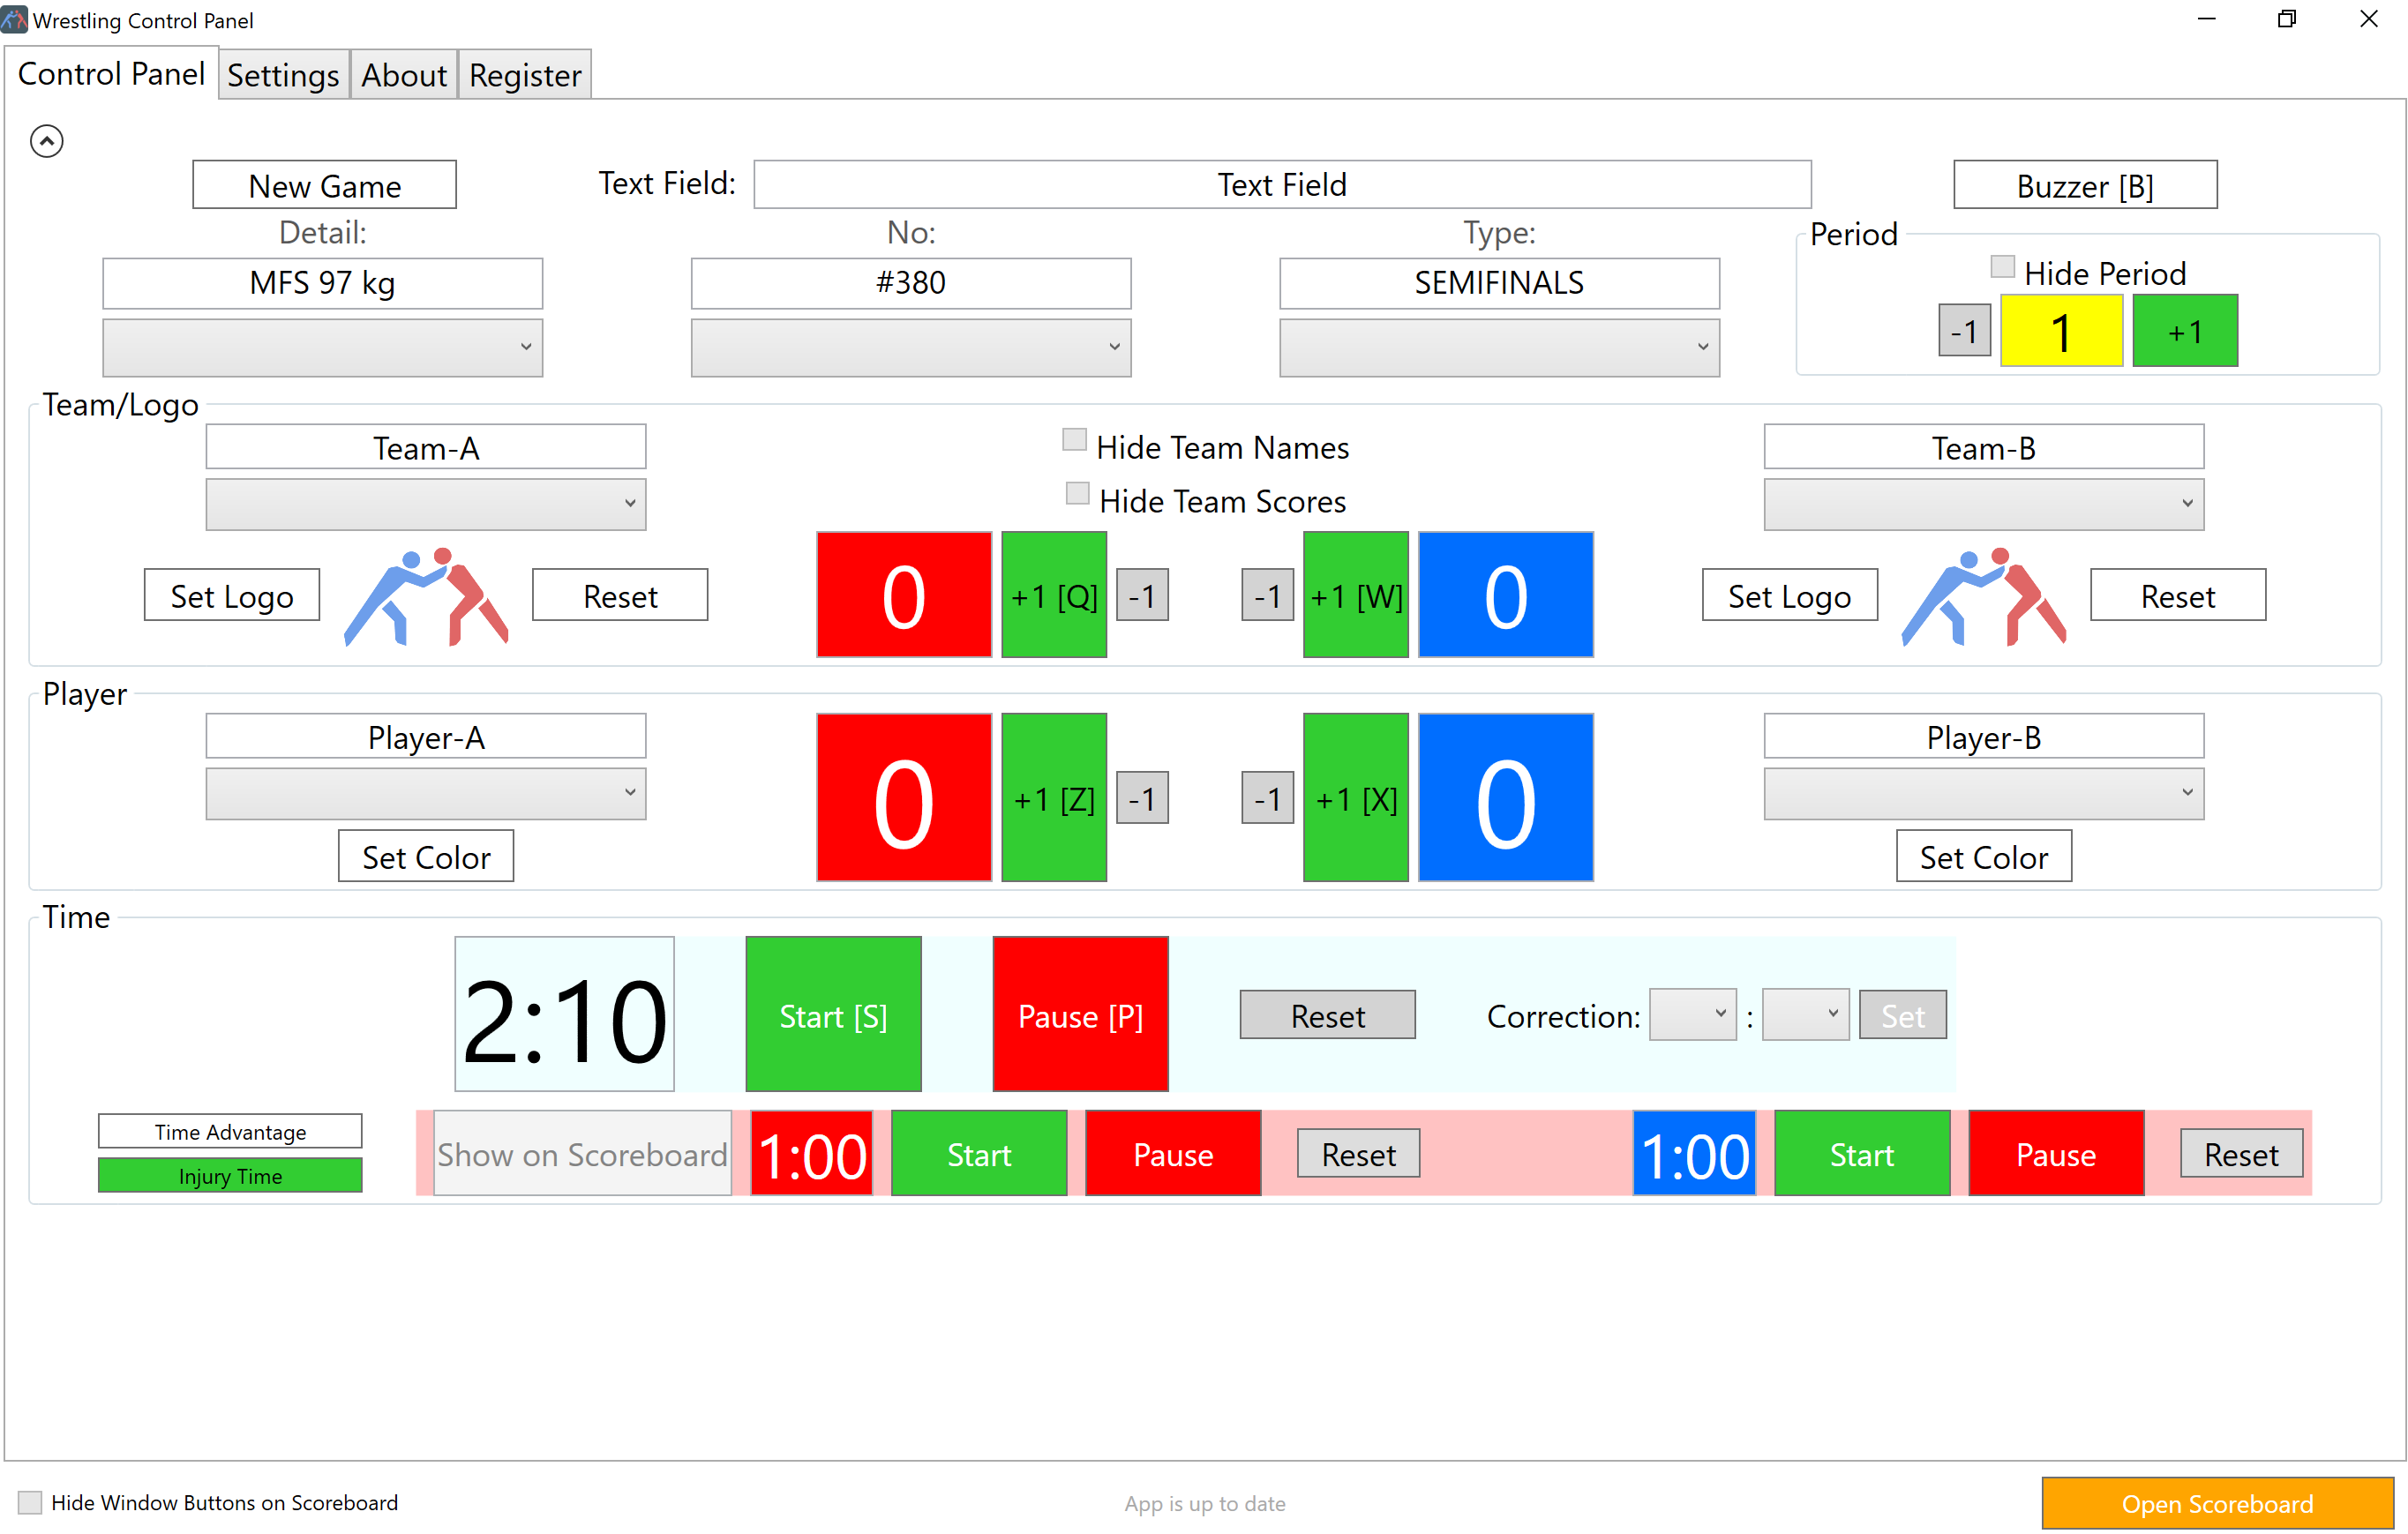Expand the dropdown under Detail field
This screenshot has height=1534, width=2408.
tap(322, 347)
